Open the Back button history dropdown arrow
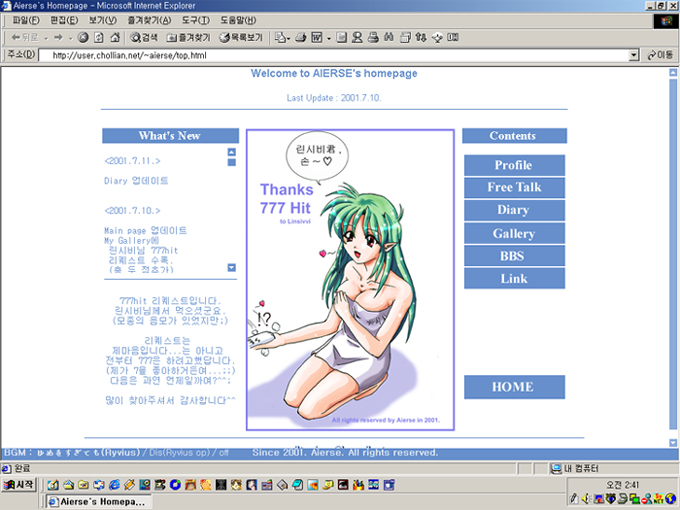Image resolution: width=680 pixels, height=510 pixels. pos(46,38)
